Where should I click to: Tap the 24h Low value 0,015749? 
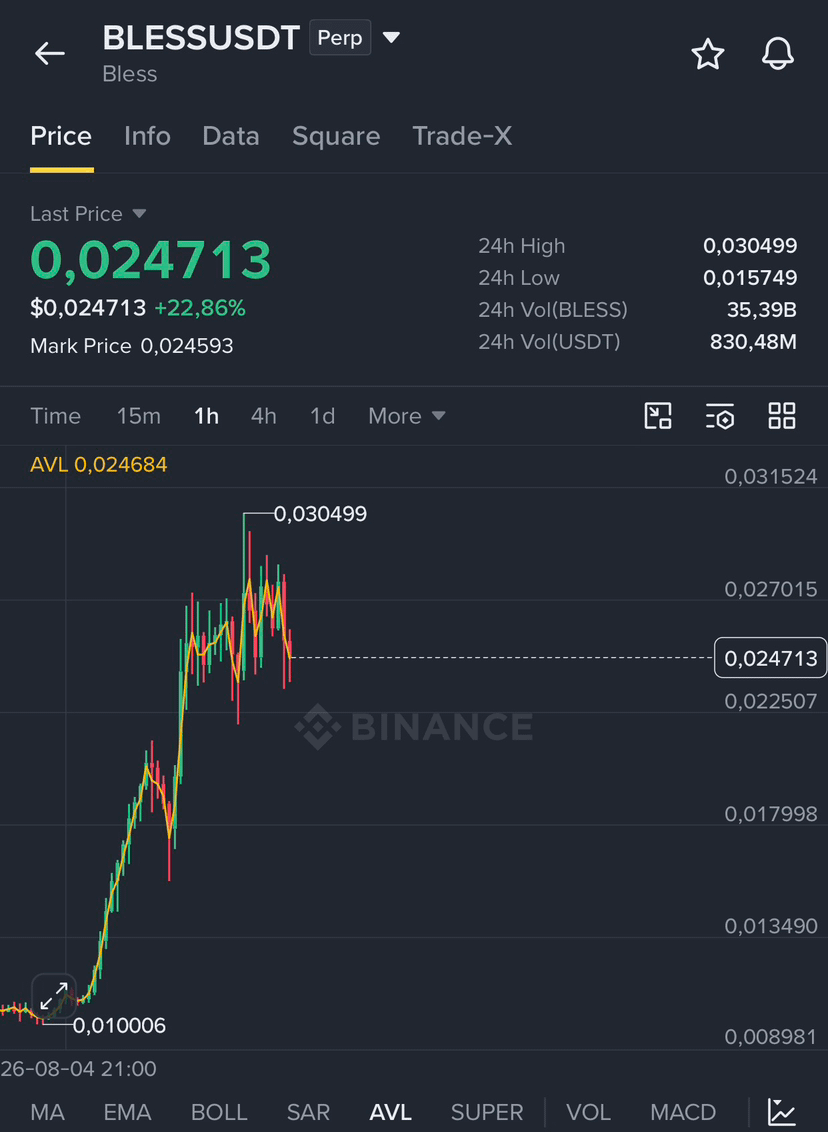(750, 277)
